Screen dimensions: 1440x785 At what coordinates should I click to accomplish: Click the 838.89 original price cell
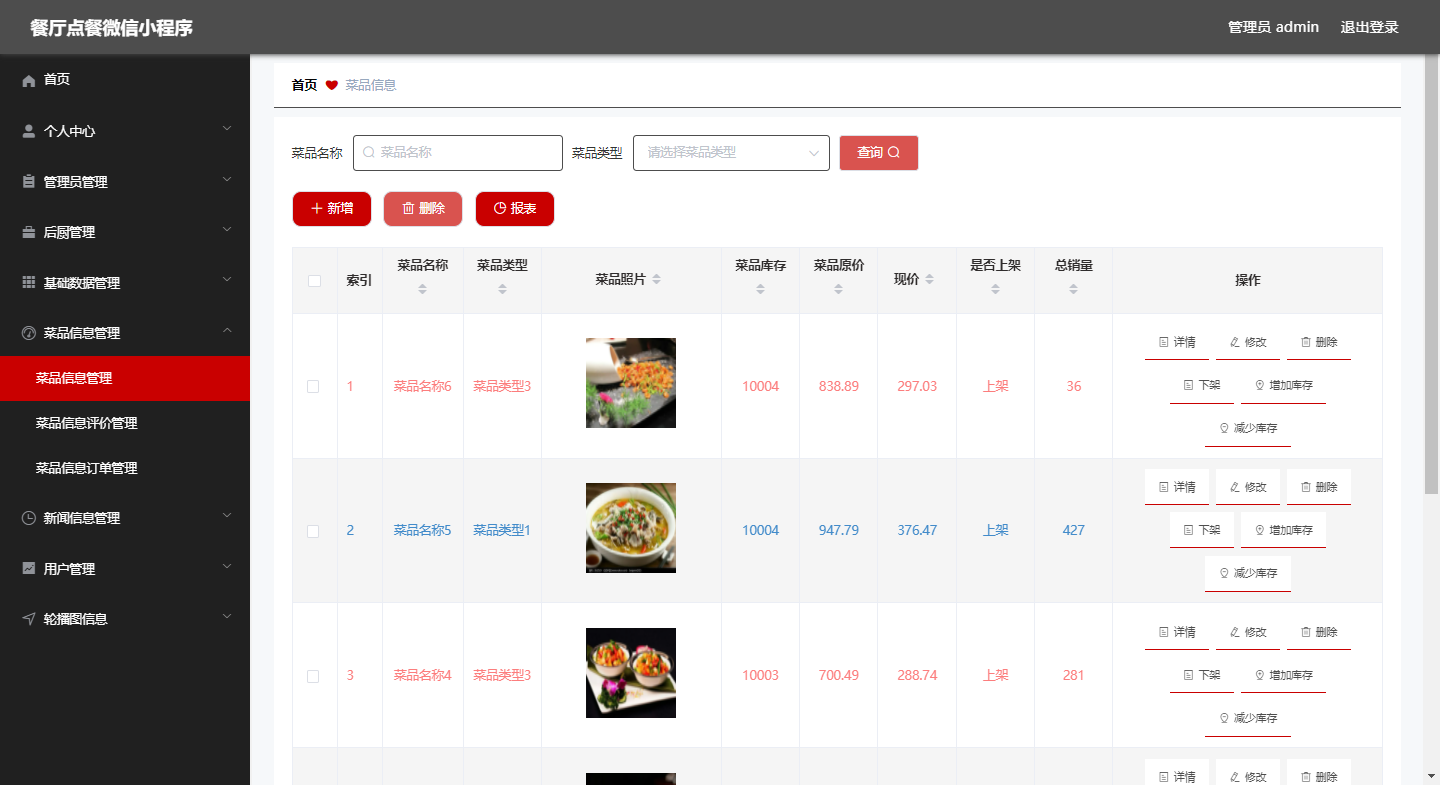838,386
